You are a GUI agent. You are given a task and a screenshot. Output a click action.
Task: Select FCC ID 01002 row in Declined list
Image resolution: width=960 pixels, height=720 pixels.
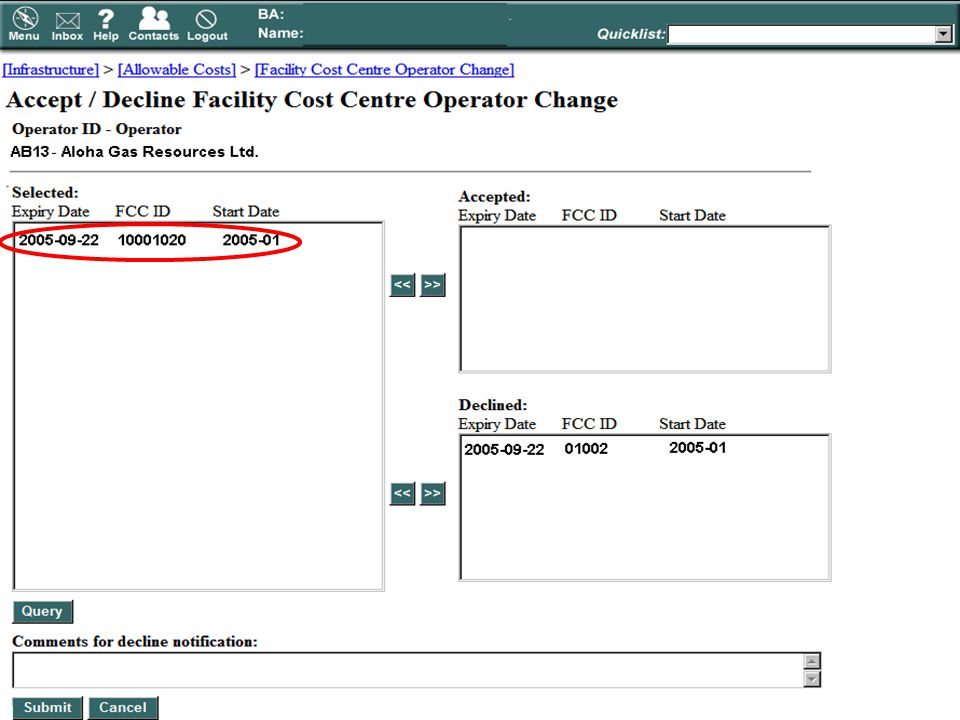595,449
